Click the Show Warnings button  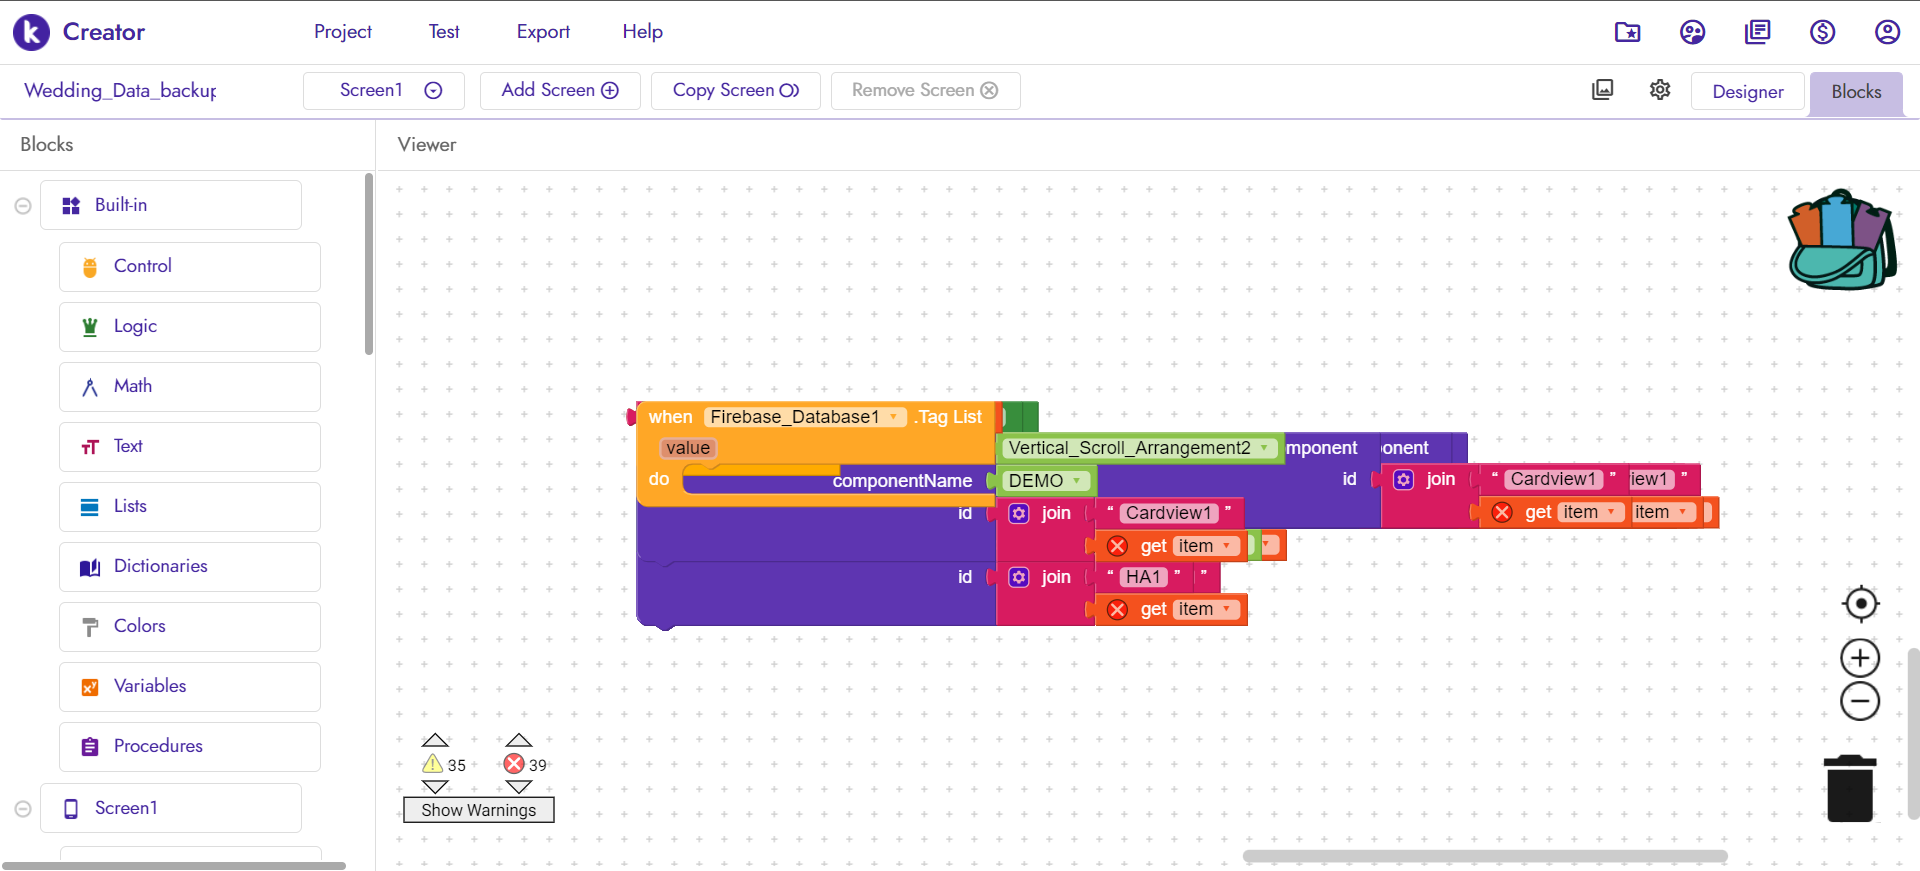pyautogui.click(x=478, y=810)
